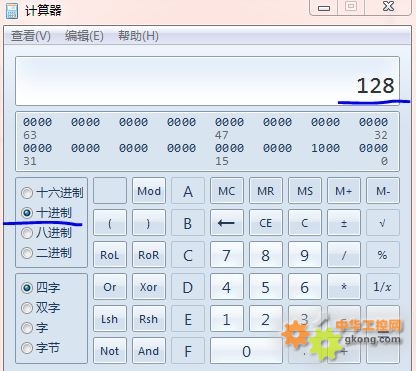The height and width of the screenshot is (371, 416).
Task: Click the backspace arrow button
Action: click(x=227, y=223)
